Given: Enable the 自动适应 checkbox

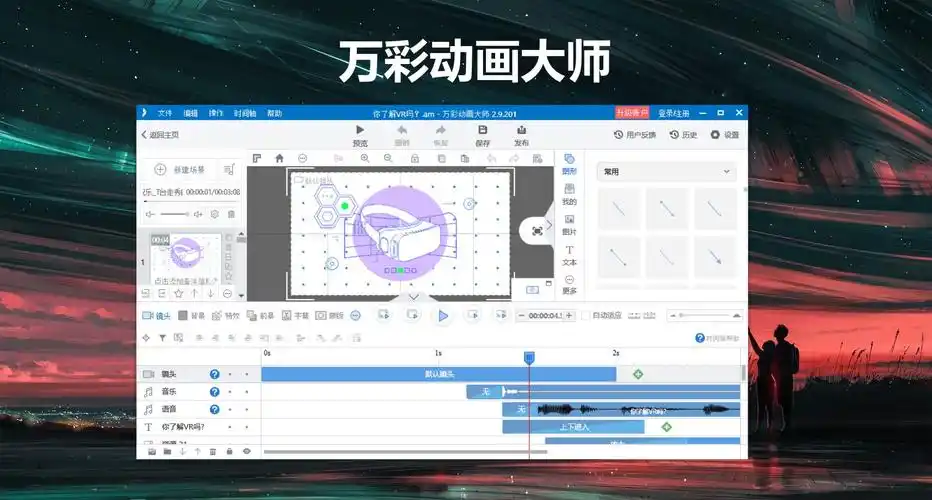Looking at the screenshot, I should [x=586, y=315].
